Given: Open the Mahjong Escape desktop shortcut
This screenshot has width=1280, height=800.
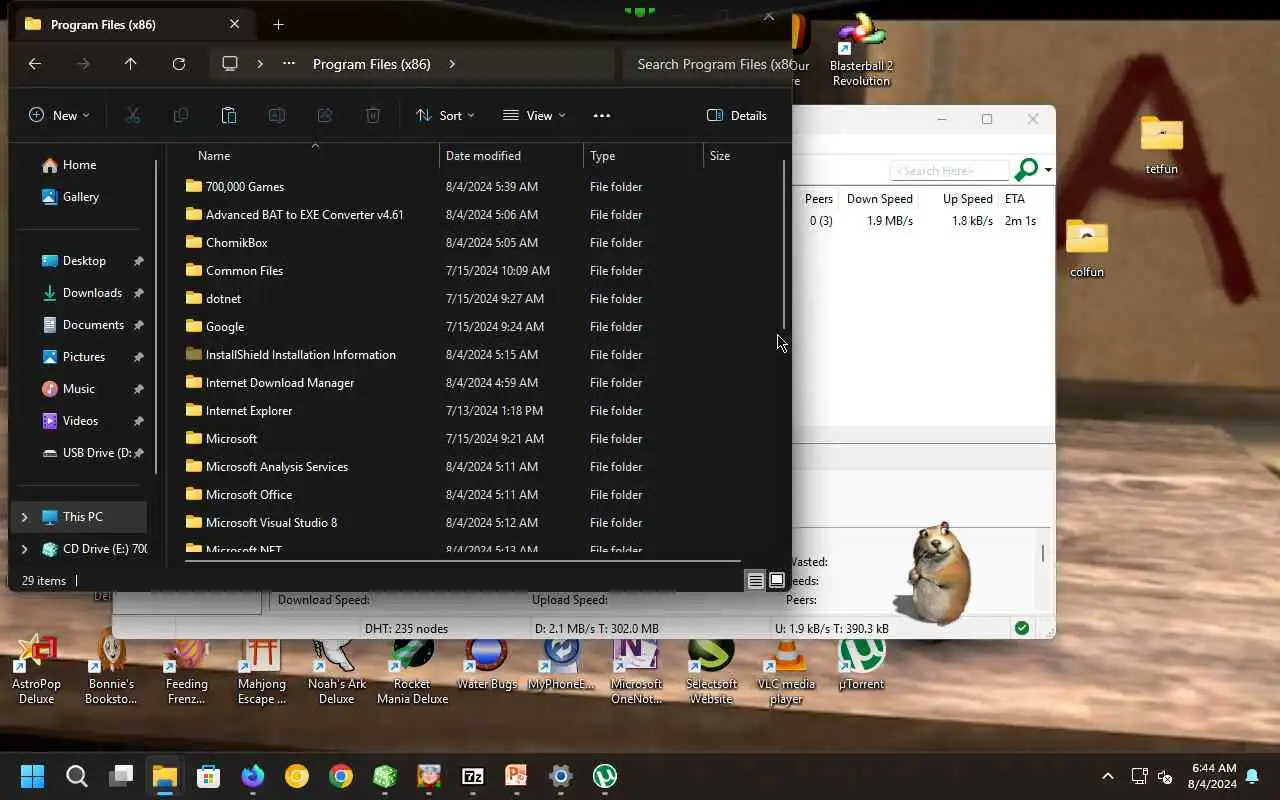Looking at the screenshot, I should coord(262,670).
